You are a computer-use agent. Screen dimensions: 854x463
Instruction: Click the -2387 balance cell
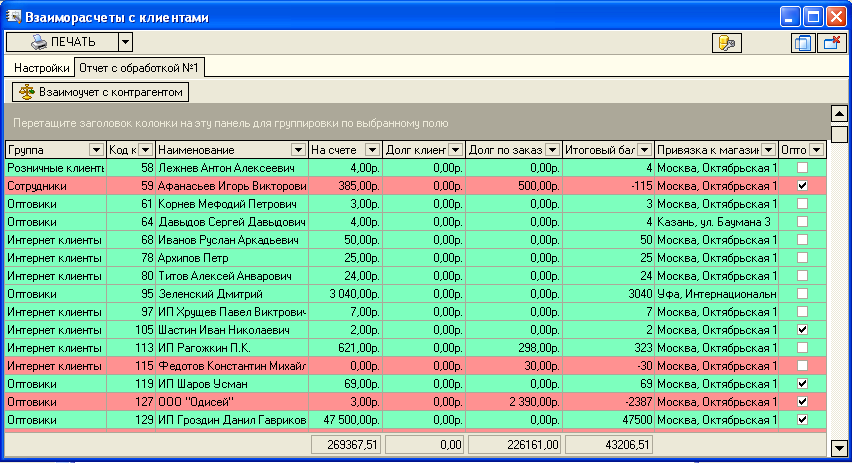(x=608, y=401)
